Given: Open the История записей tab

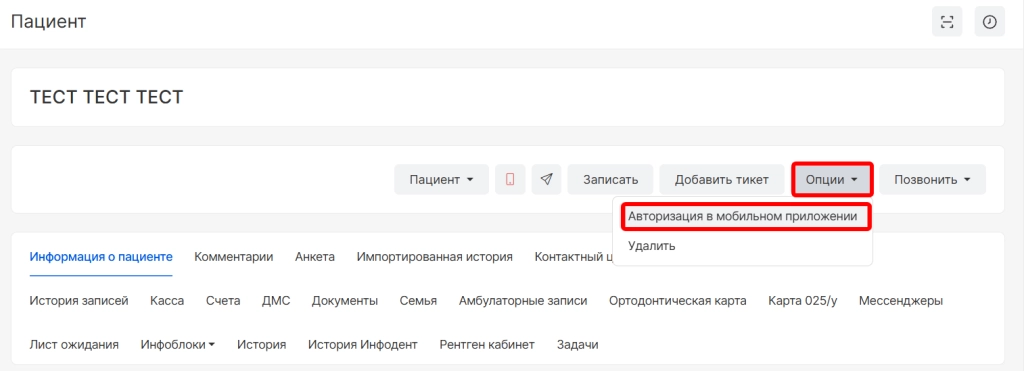Looking at the screenshot, I should [x=79, y=300].
